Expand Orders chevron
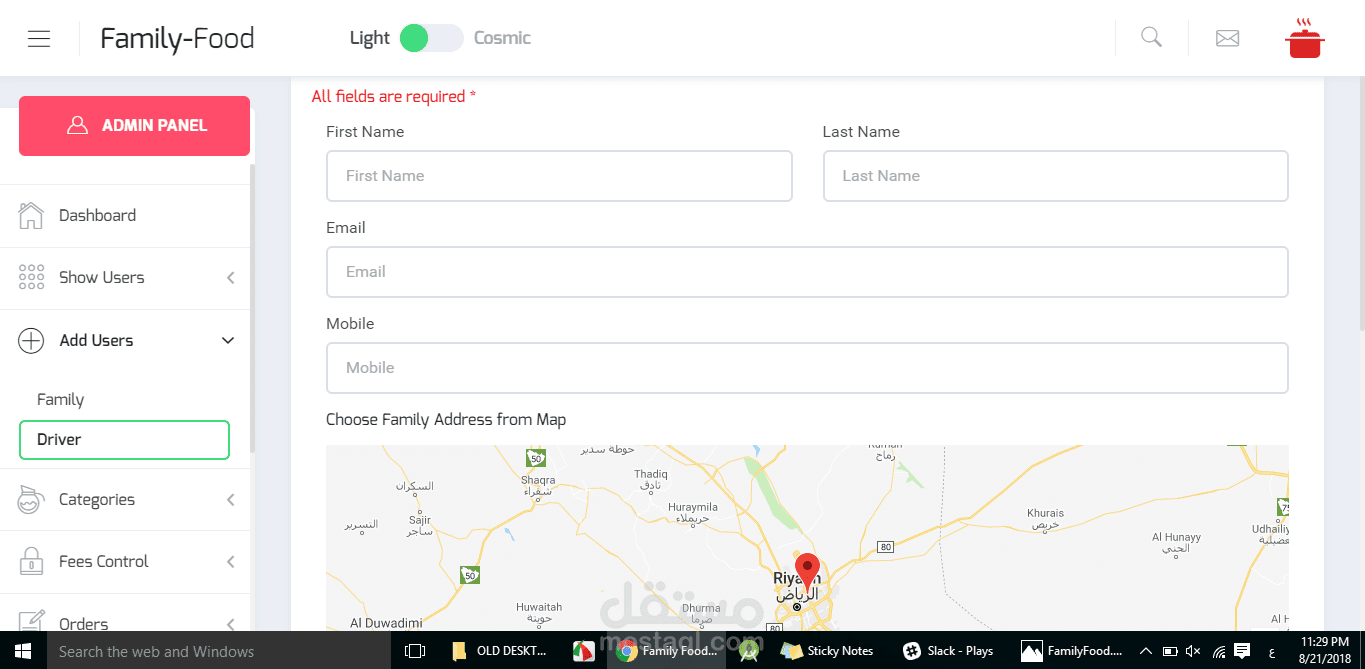Viewport: 1365px width, 669px height. (230, 623)
